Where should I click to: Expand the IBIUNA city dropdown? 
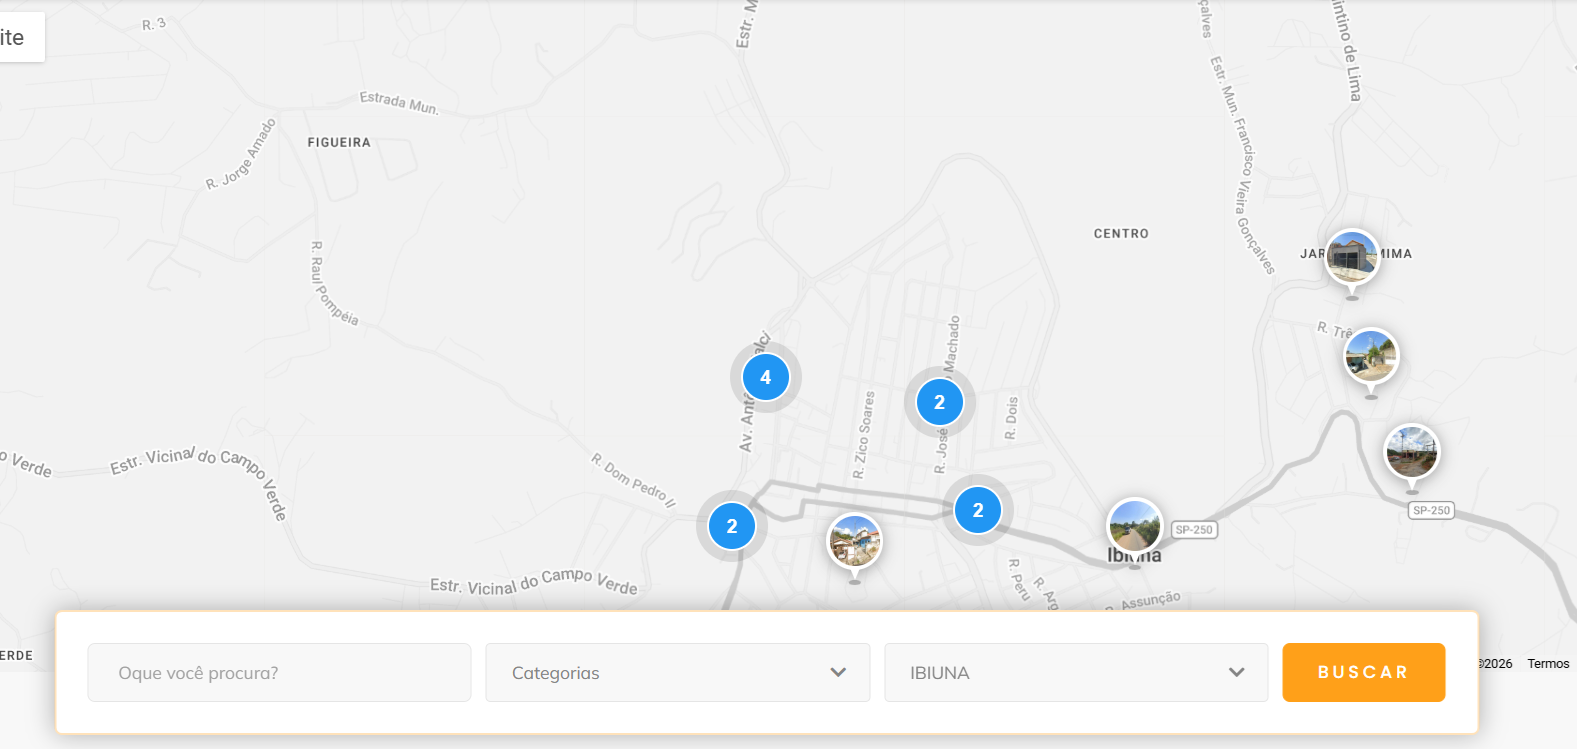click(1075, 673)
